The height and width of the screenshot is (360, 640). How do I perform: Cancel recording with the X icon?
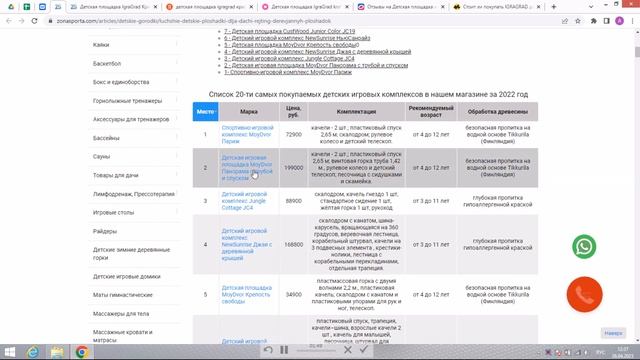click(x=348, y=349)
